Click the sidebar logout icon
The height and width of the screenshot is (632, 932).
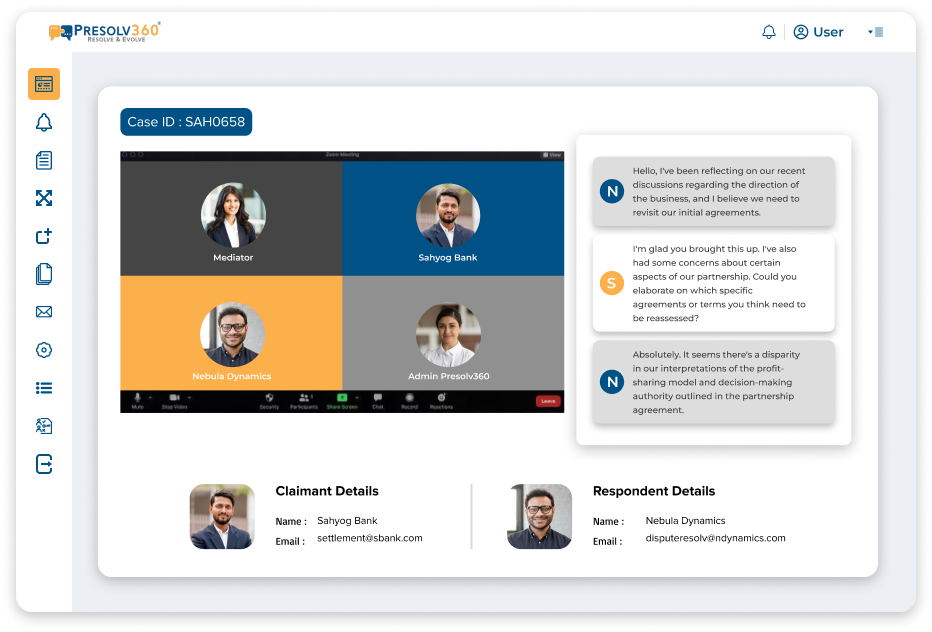click(44, 464)
